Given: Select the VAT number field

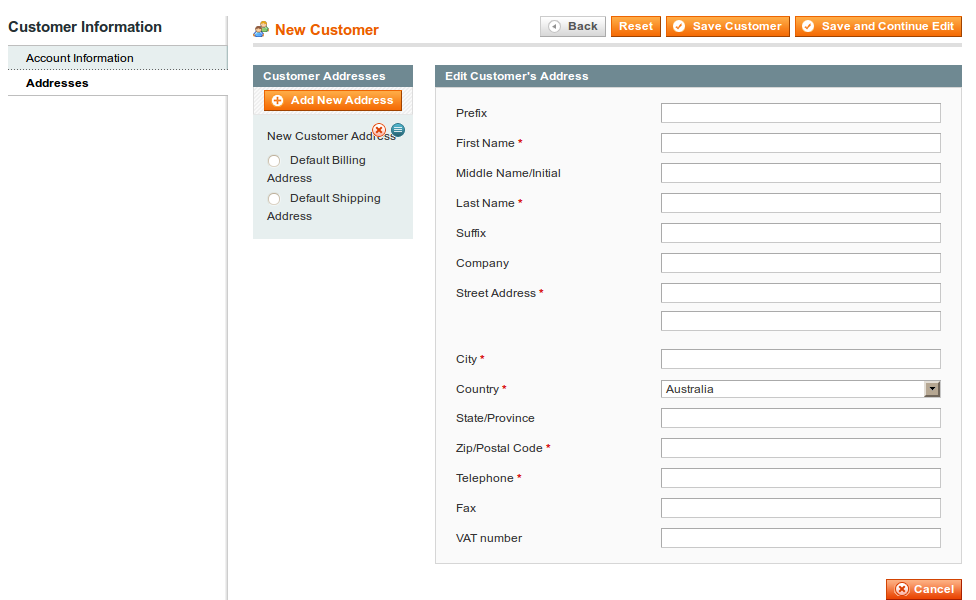Looking at the screenshot, I should click(x=800, y=538).
